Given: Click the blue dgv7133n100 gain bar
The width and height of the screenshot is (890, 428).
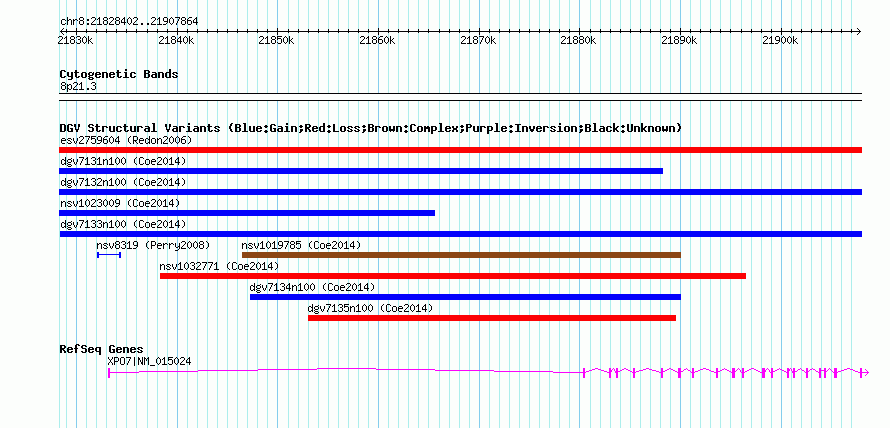Looking at the screenshot, I should pyautogui.click(x=460, y=234).
